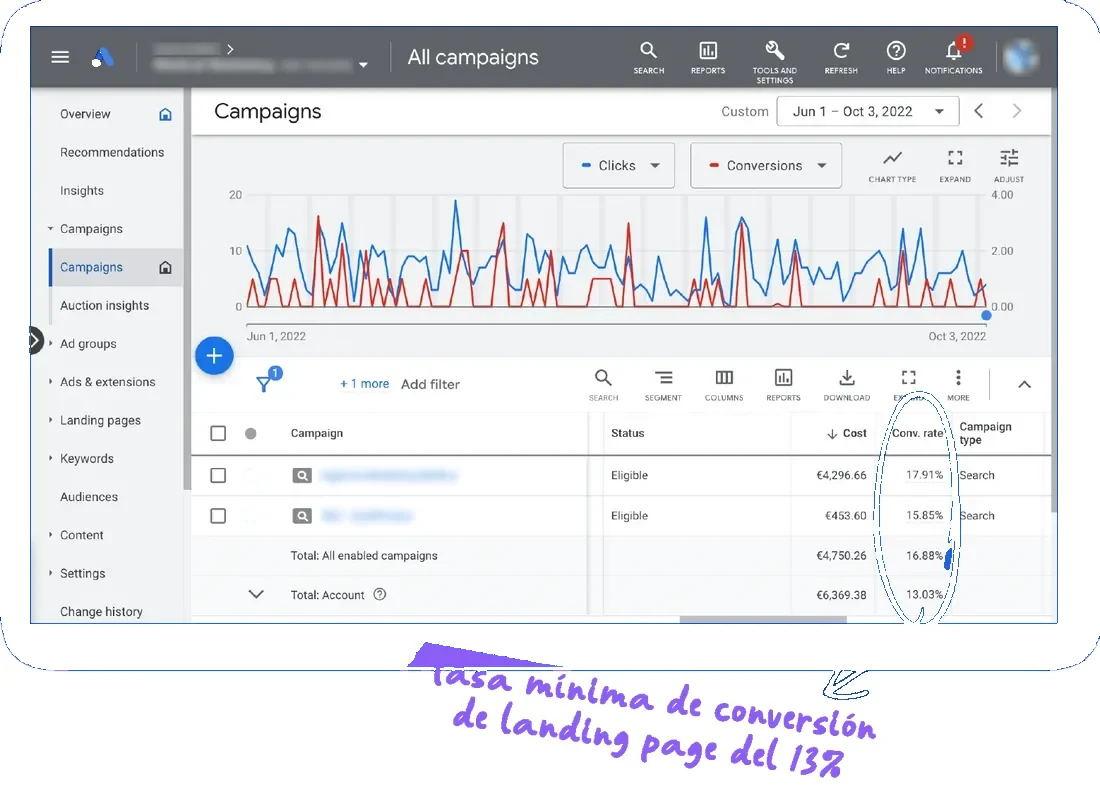Click the sidebar vertical scrollbar
The width and height of the screenshot is (1100, 801).
tap(187, 288)
